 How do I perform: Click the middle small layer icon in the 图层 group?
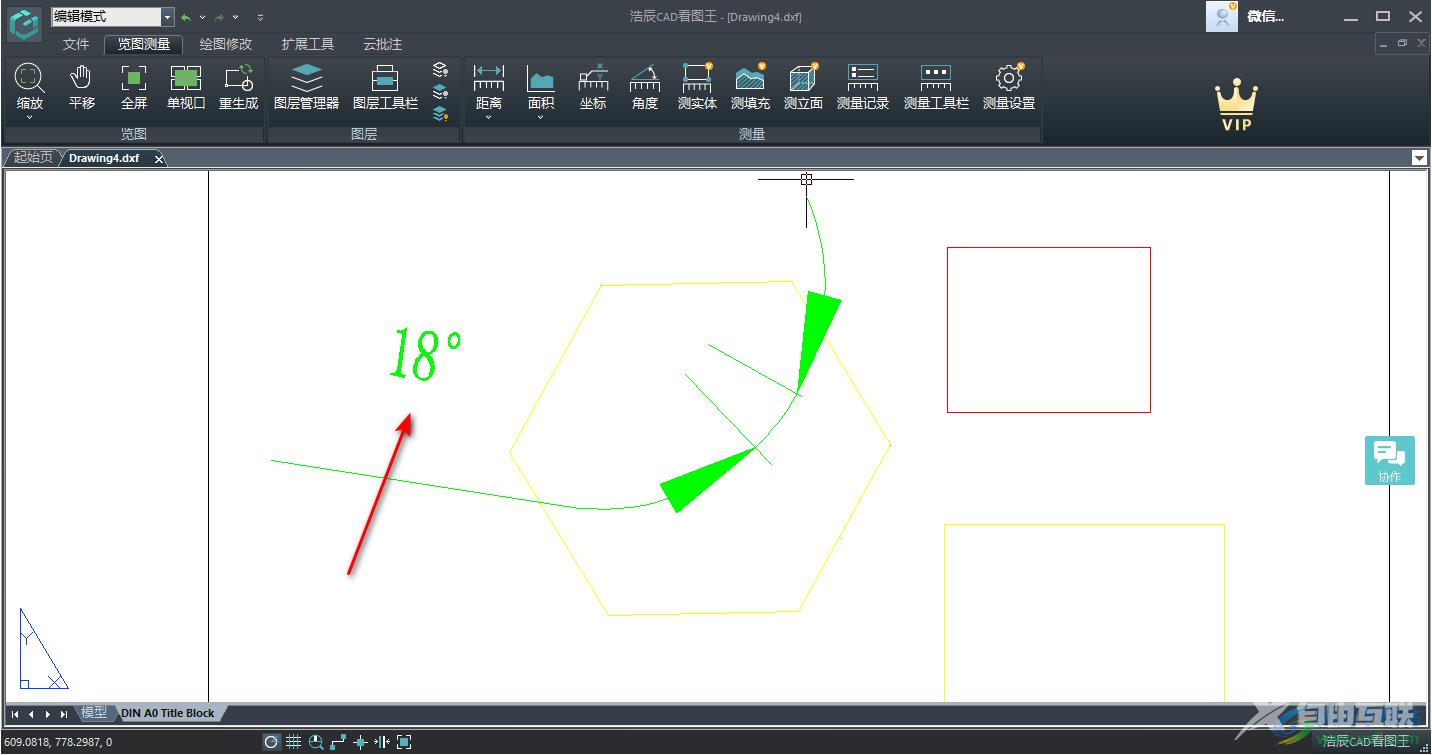tap(440, 92)
